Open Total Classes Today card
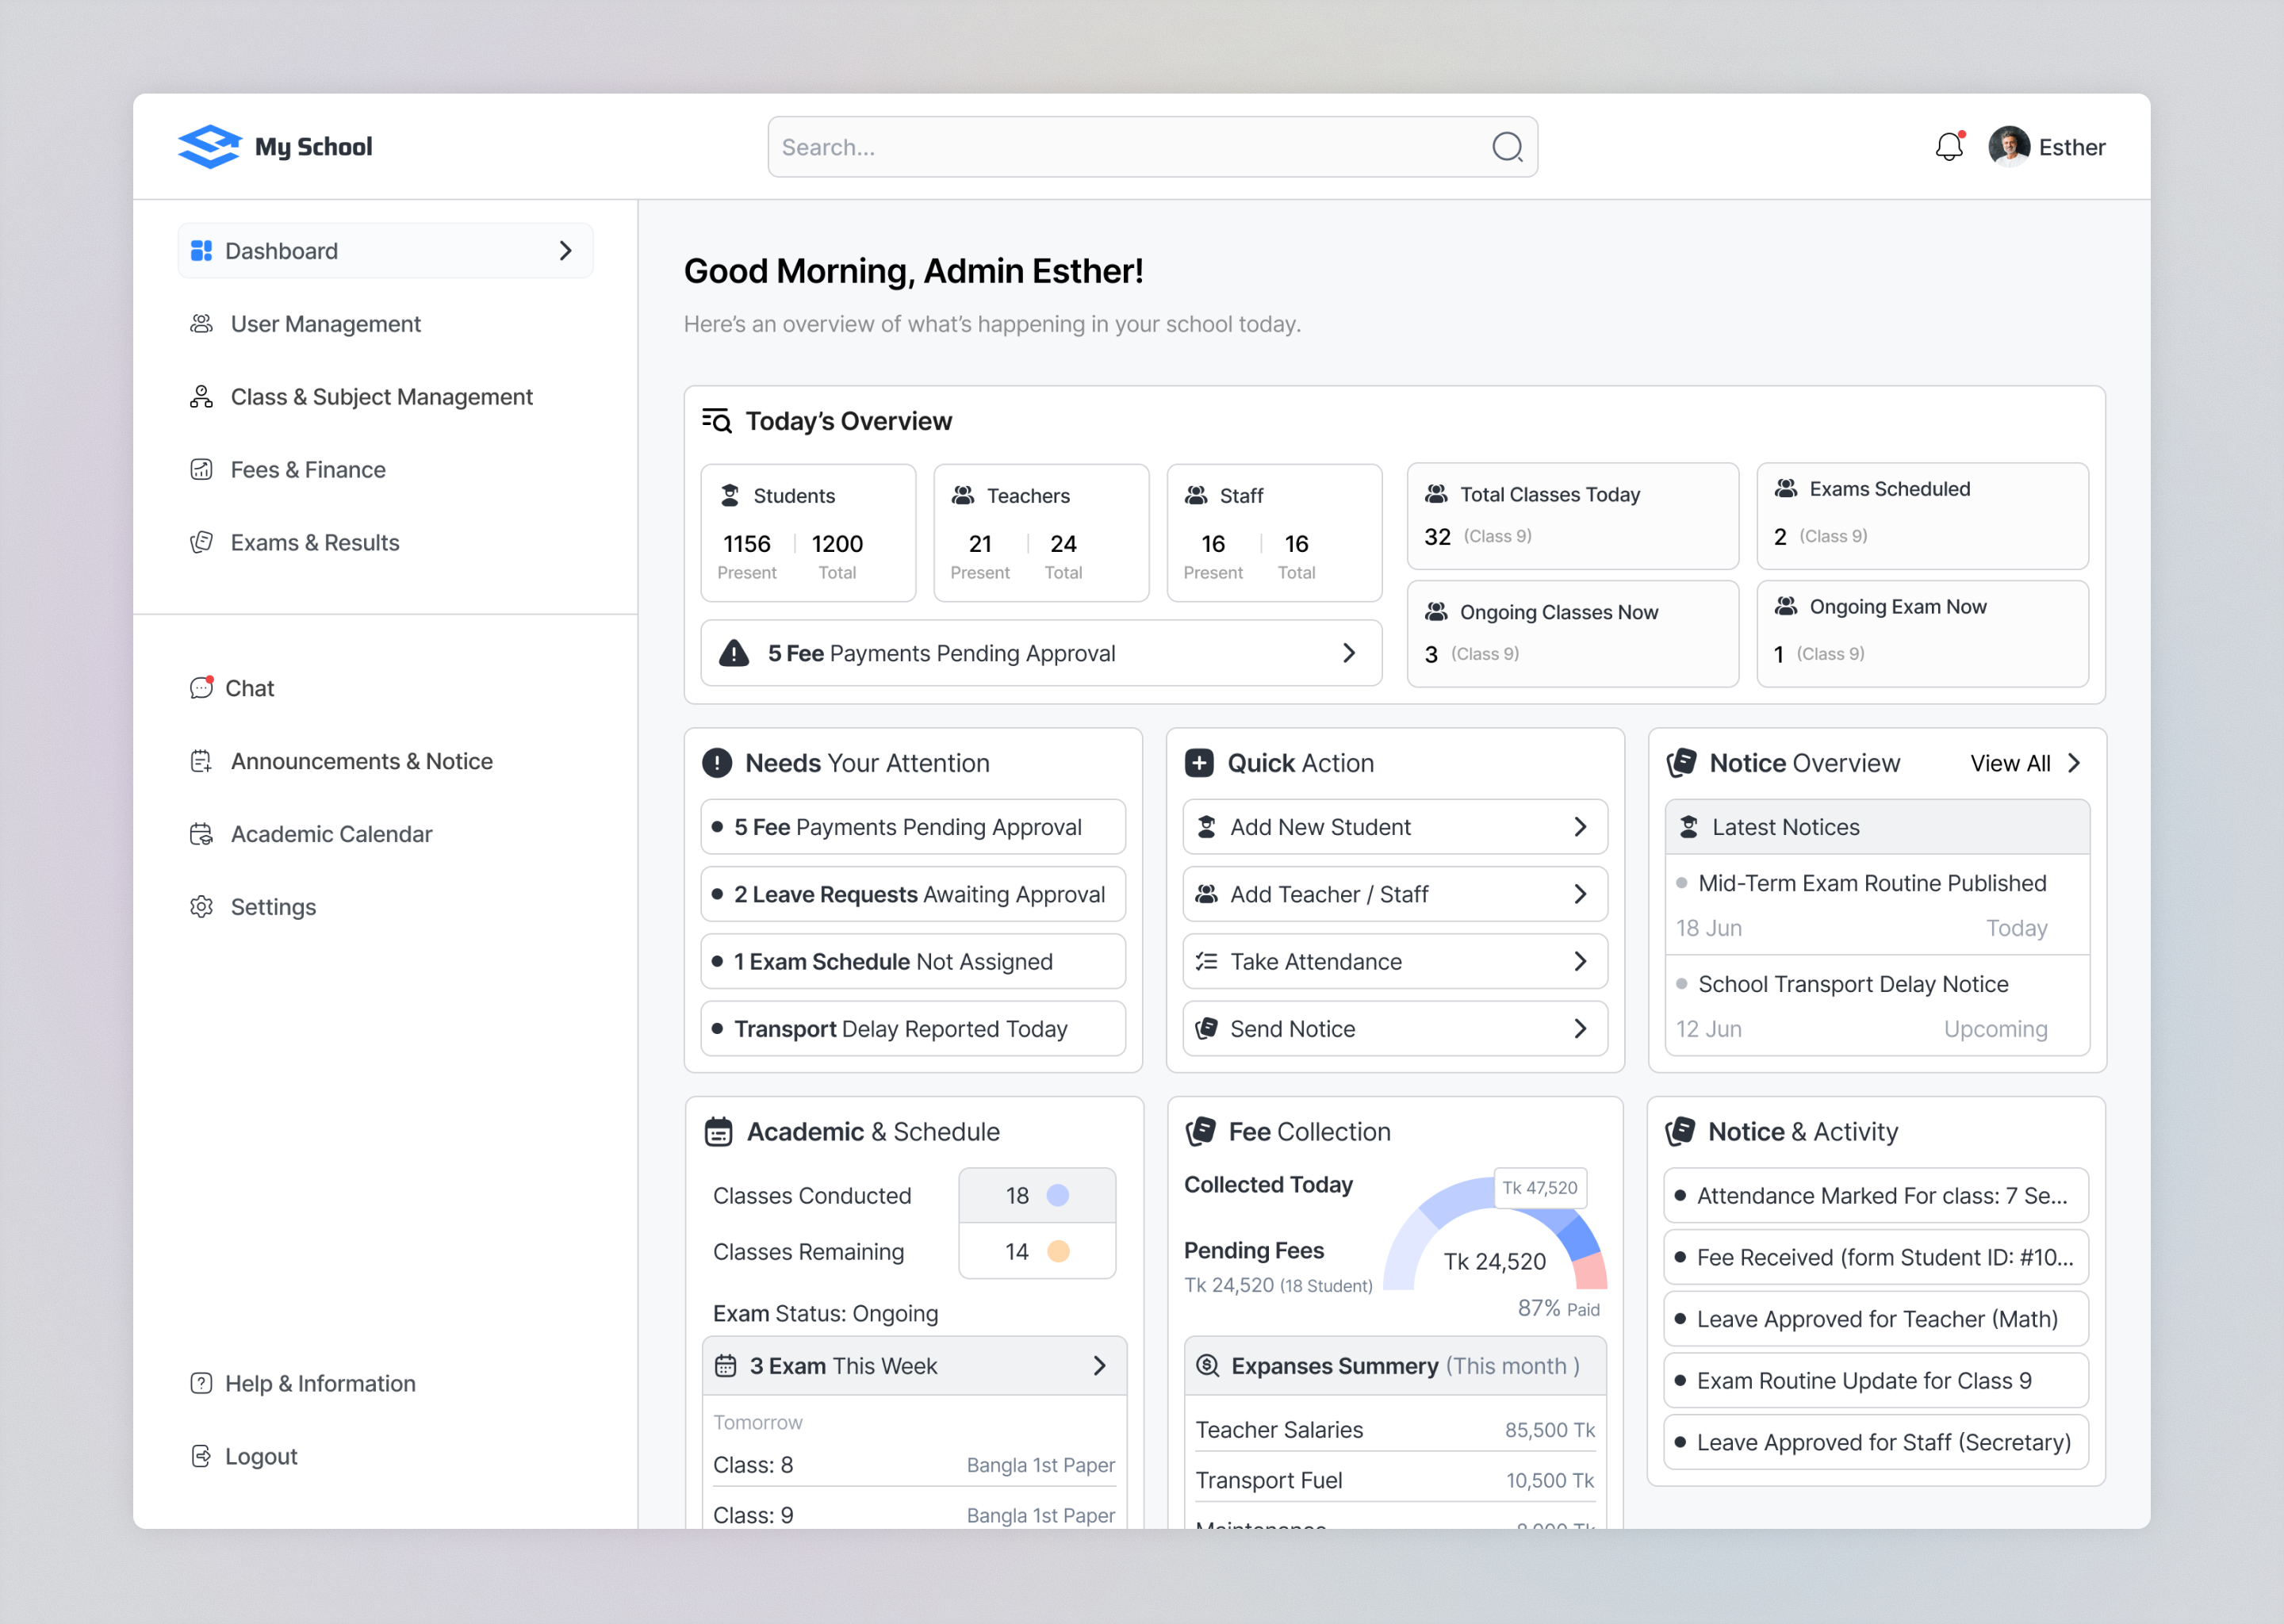Viewport: 2284px width, 1624px height. 1573,516
